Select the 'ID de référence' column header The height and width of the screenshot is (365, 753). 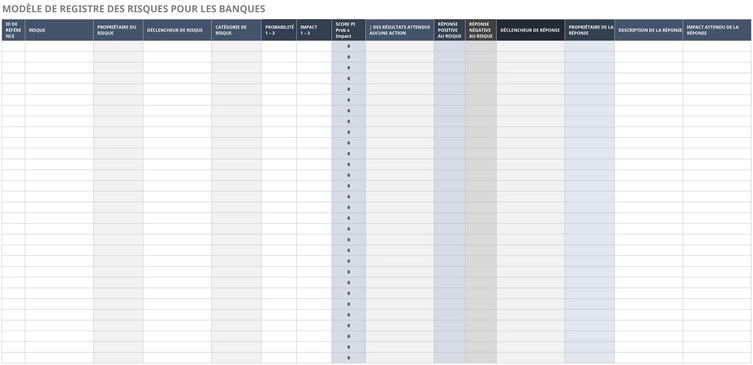13,30
